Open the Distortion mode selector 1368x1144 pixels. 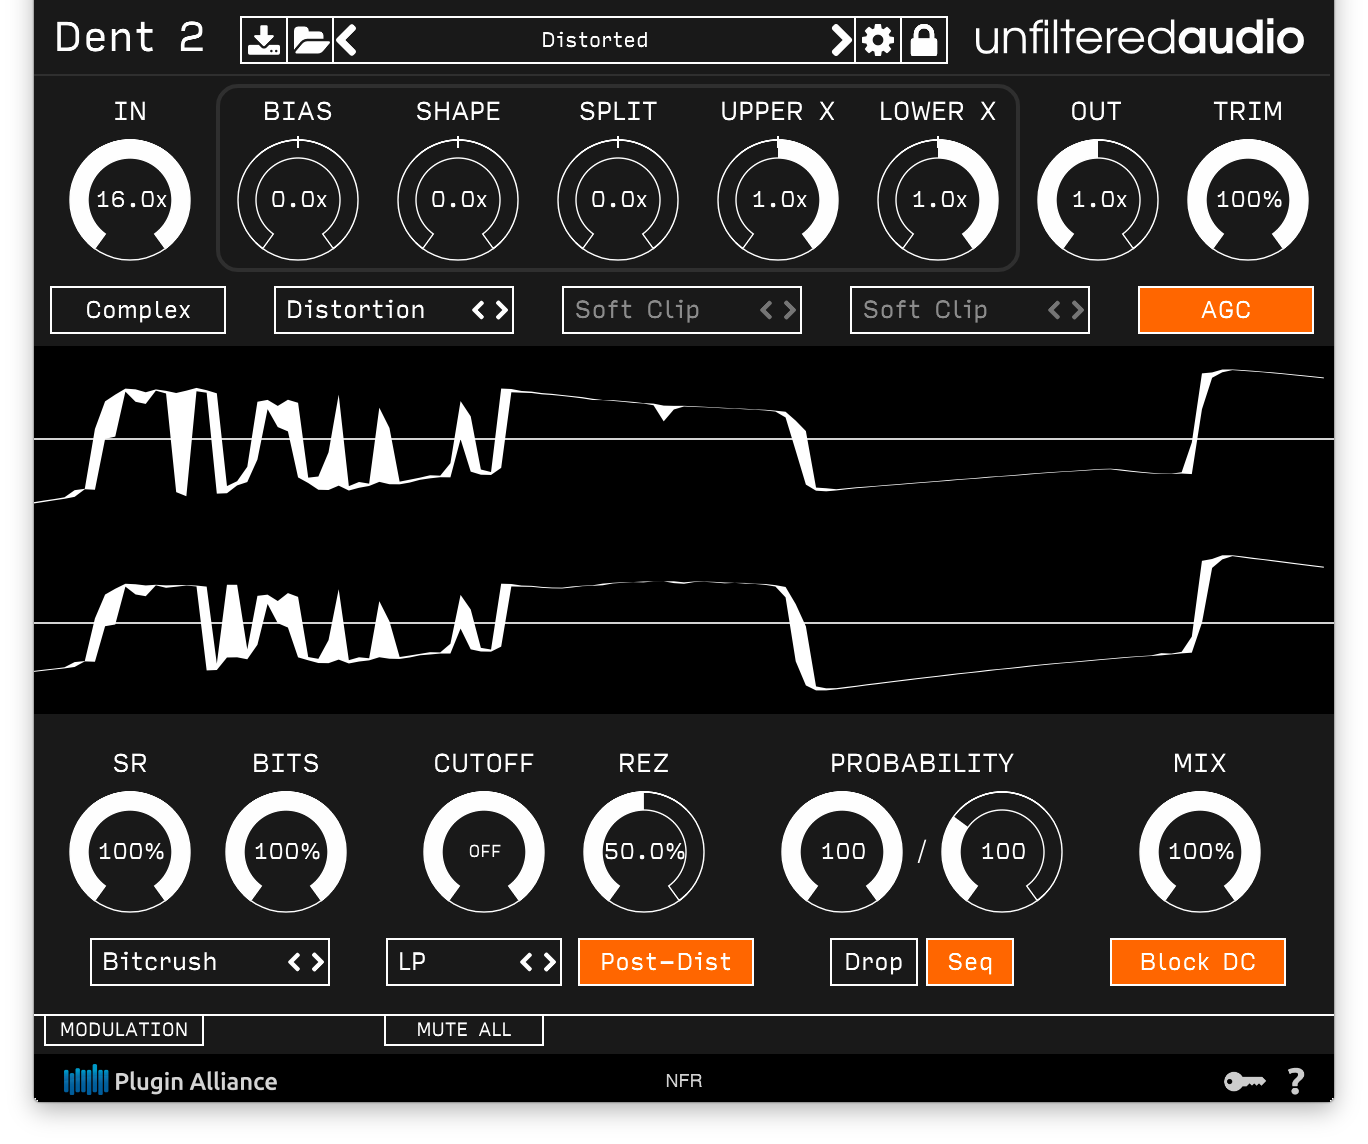[393, 310]
